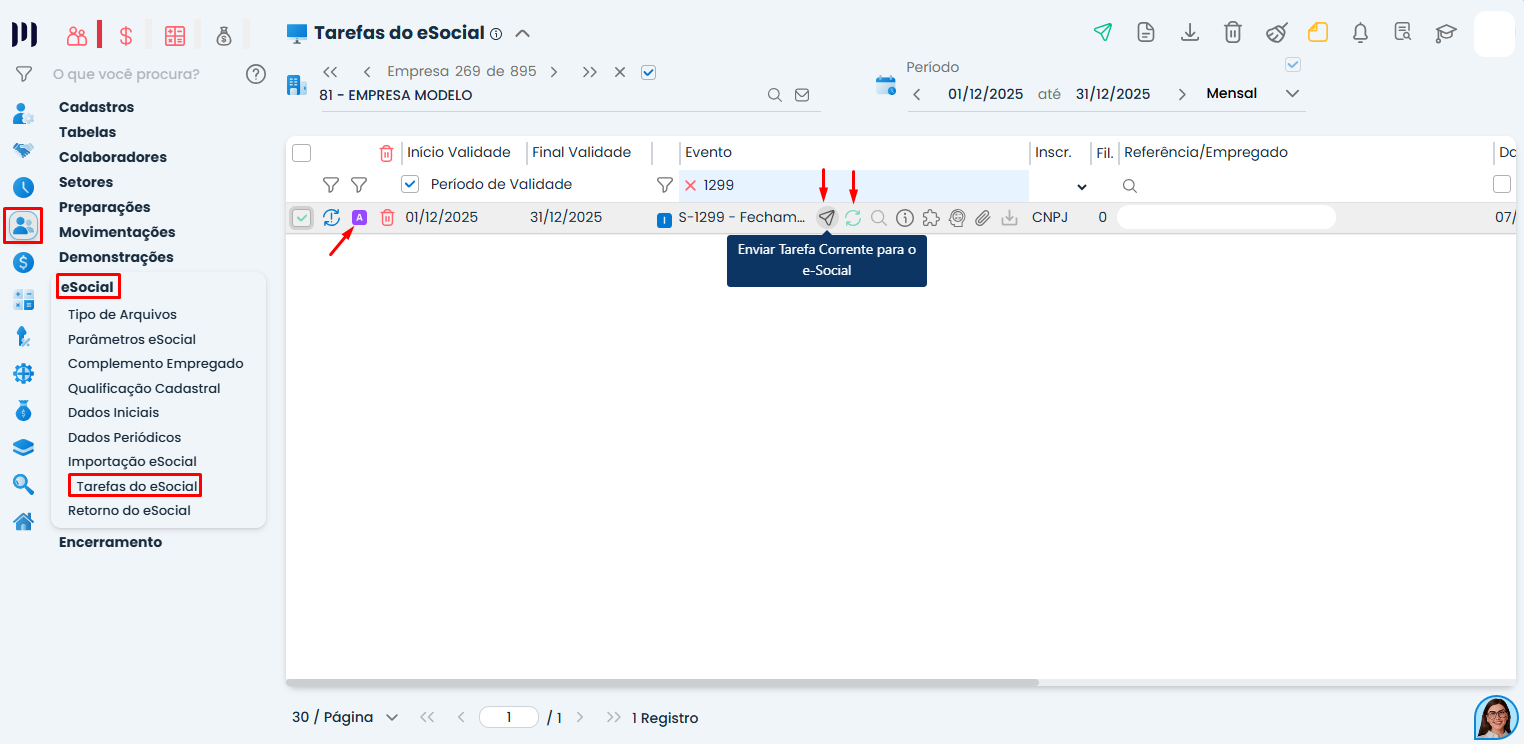Open the help question mark icon in sidebar
Viewport: 1524px width, 744px height.
coord(256,73)
